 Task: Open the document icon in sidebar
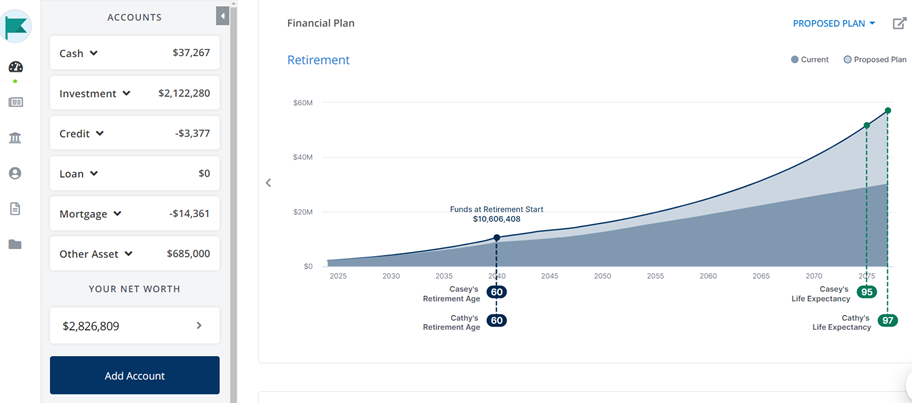click(15, 209)
